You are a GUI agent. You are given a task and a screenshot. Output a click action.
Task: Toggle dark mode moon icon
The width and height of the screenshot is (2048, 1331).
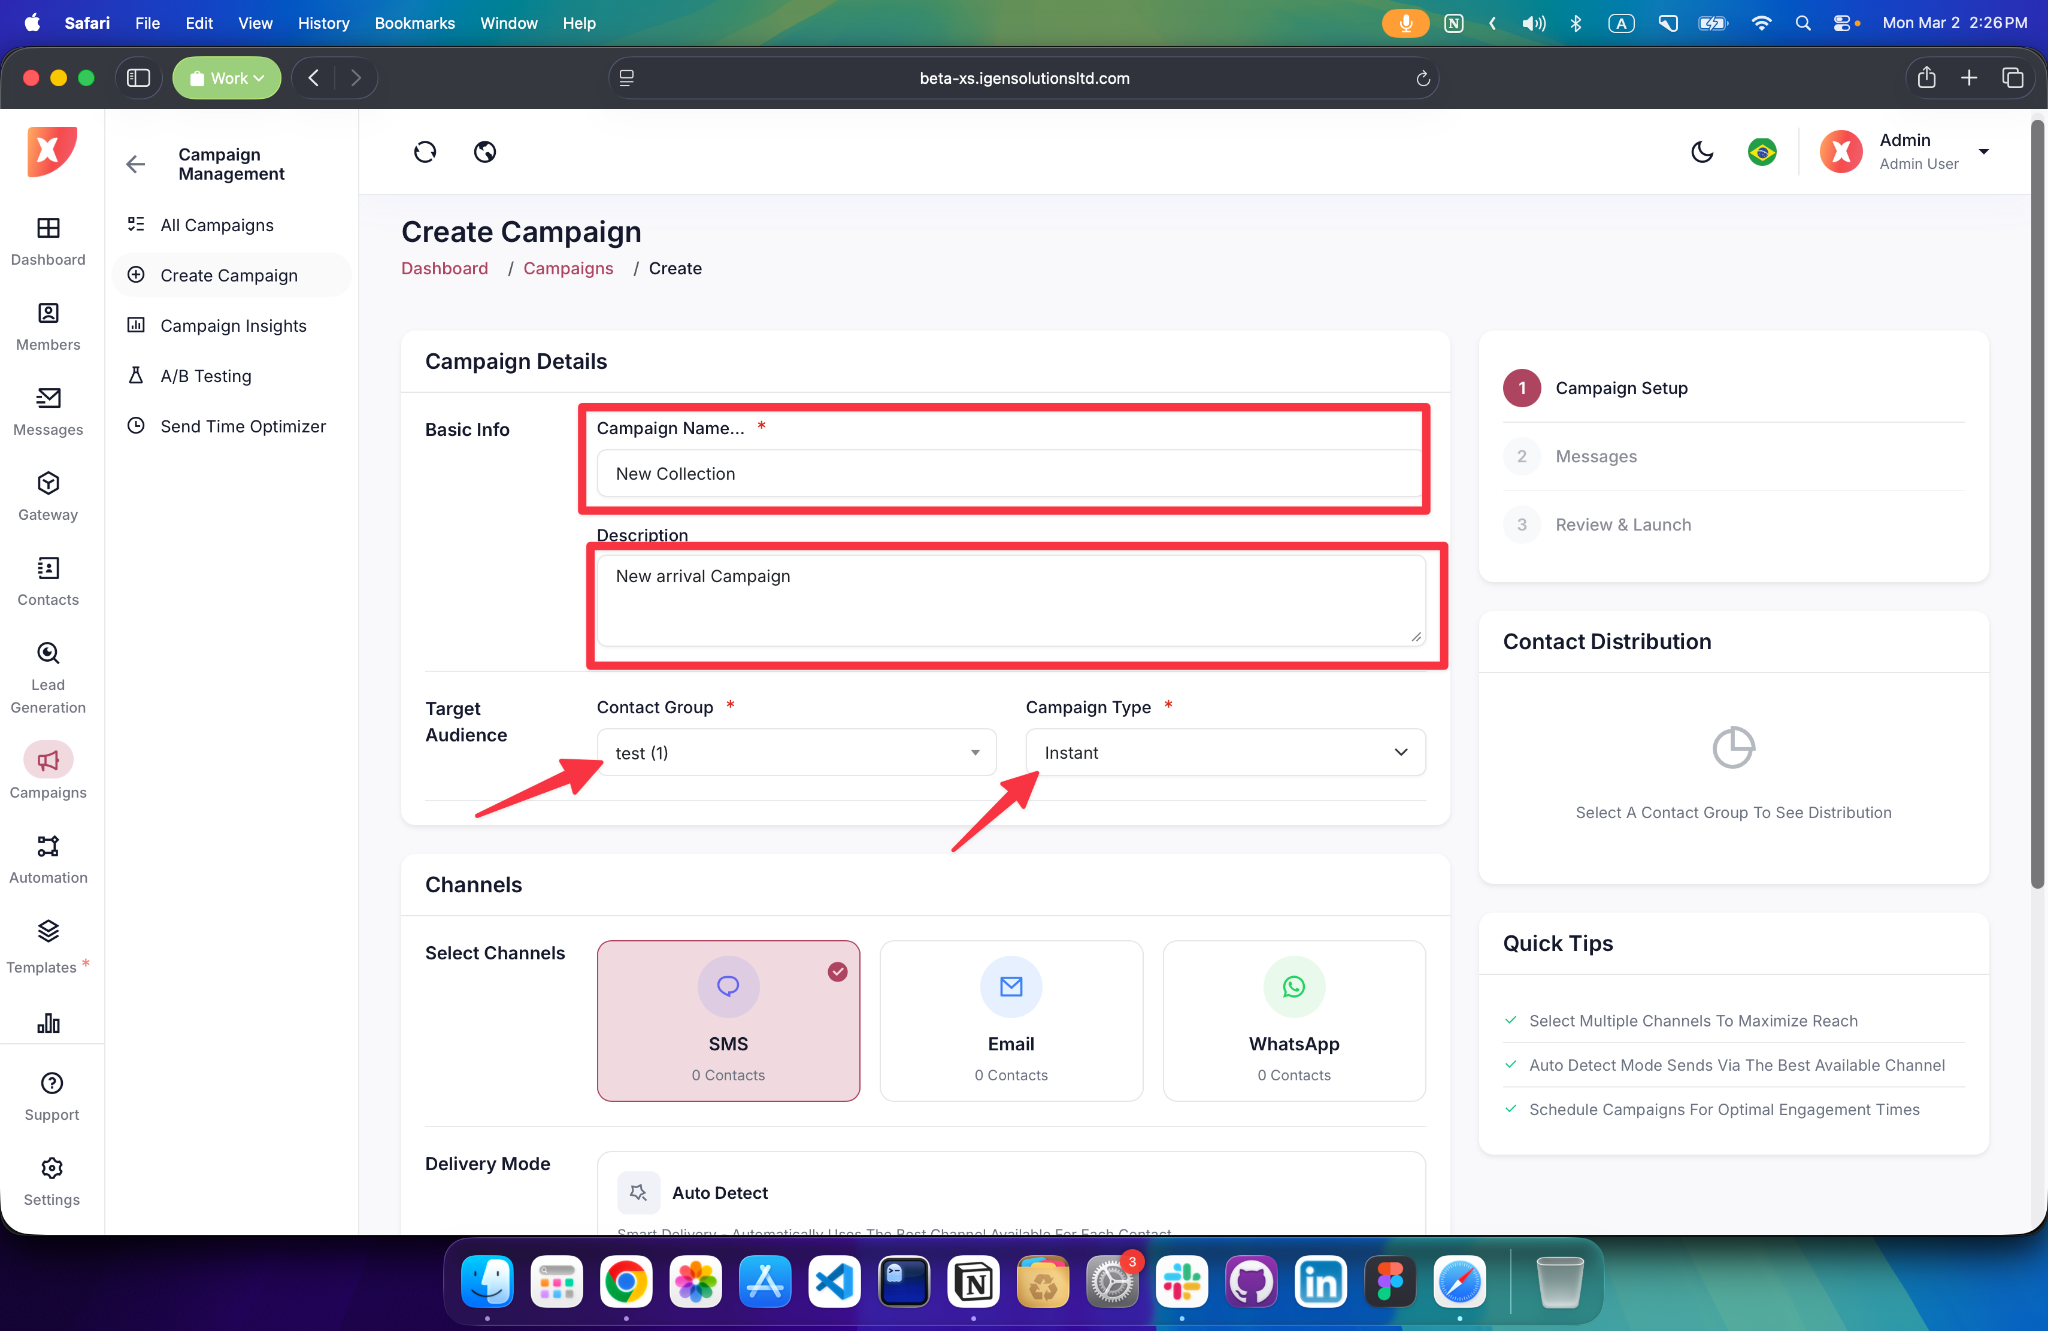pyautogui.click(x=1702, y=152)
